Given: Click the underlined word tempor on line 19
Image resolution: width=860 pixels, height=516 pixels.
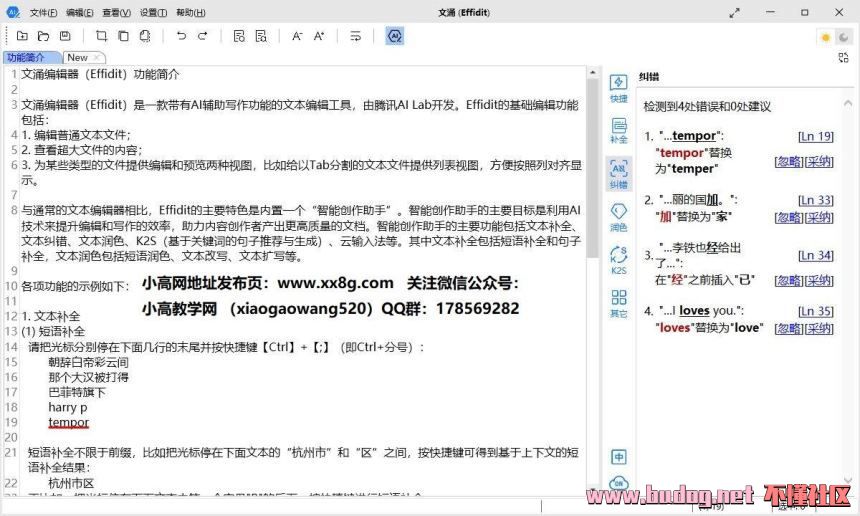Looking at the screenshot, I should coord(69,422).
